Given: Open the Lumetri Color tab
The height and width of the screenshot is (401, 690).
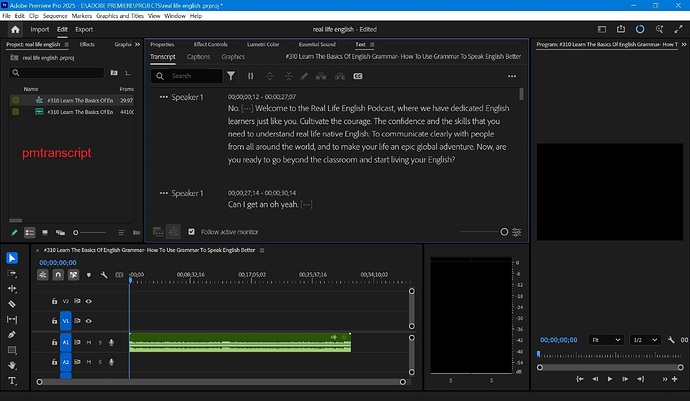Looking at the screenshot, I should click(x=263, y=44).
